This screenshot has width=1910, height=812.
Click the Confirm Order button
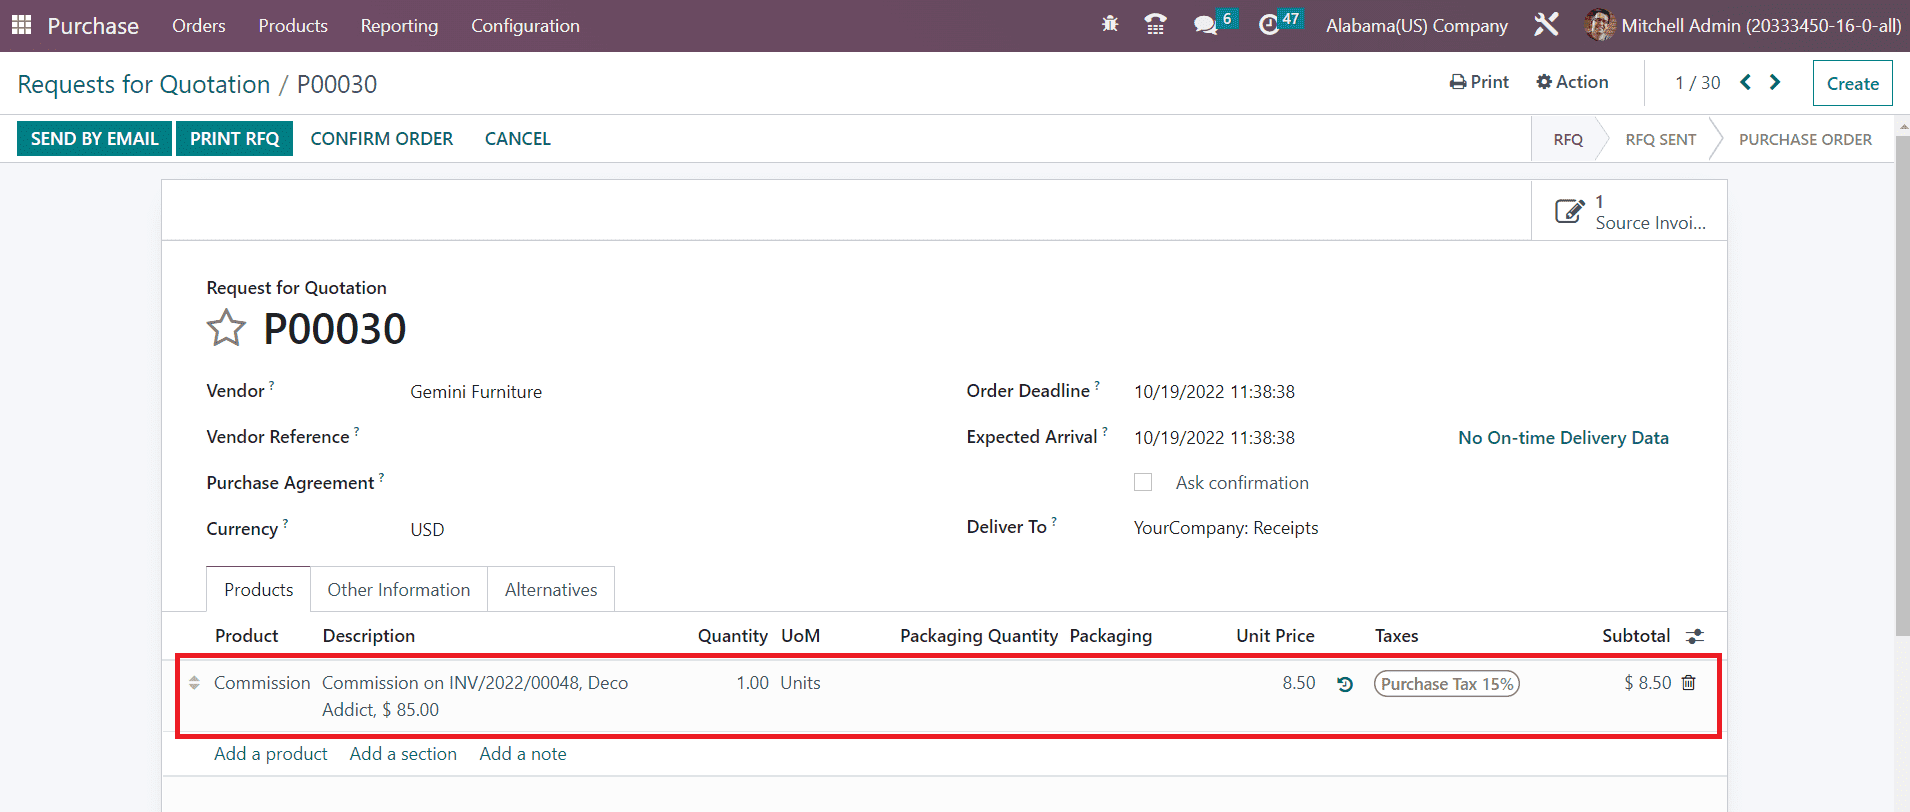(x=381, y=139)
